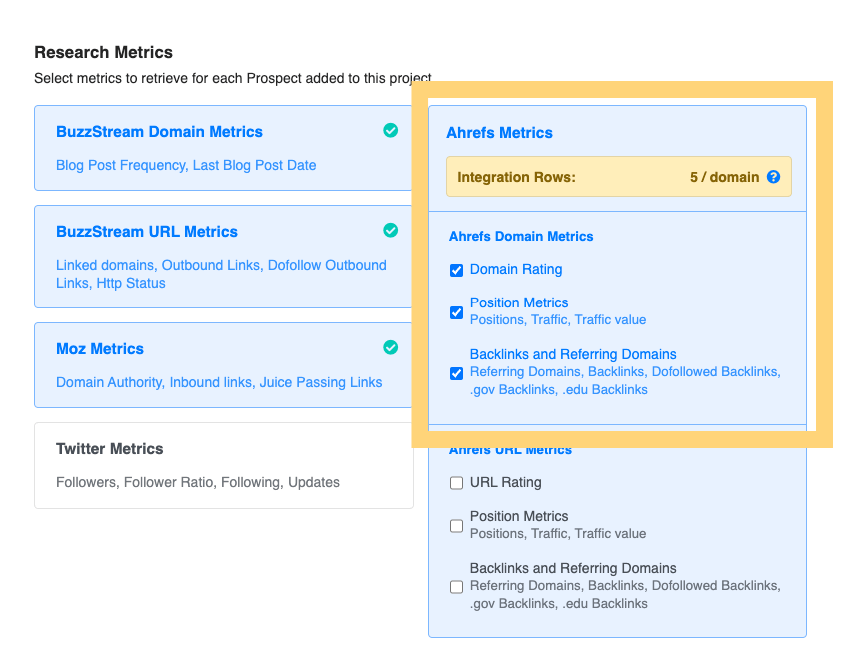Open BuzzStream Domain Metrics details
The height and width of the screenshot is (661, 847).
160,131
